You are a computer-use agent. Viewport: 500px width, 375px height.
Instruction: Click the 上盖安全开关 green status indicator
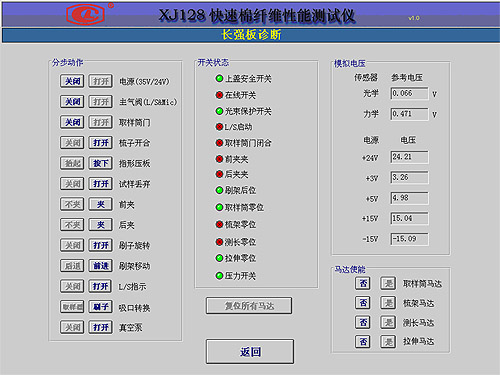tap(219, 79)
